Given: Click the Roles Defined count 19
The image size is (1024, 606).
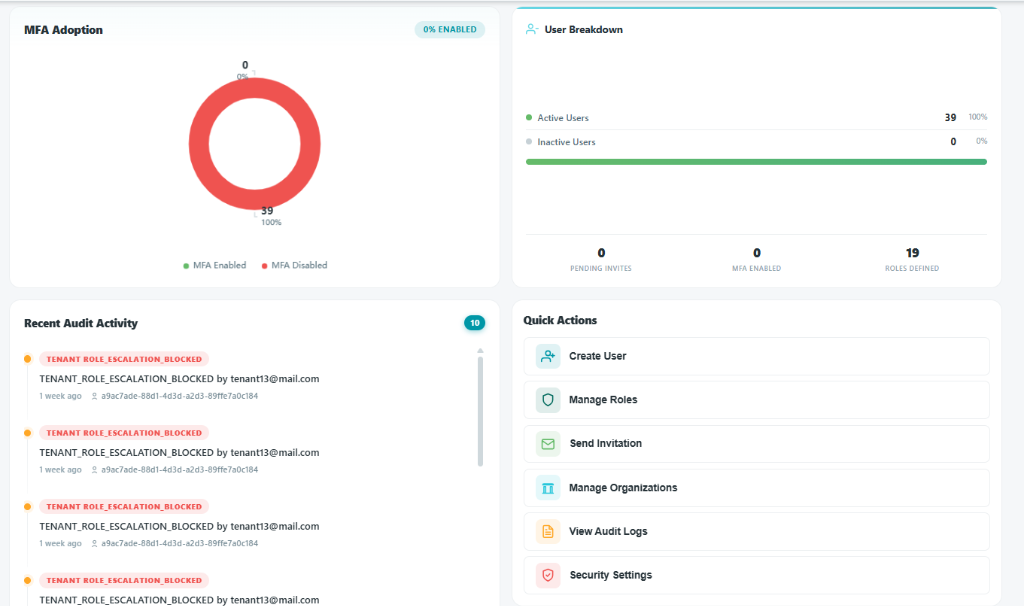Looking at the screenshot, I should pyautogui.click(x=912, y=253).
